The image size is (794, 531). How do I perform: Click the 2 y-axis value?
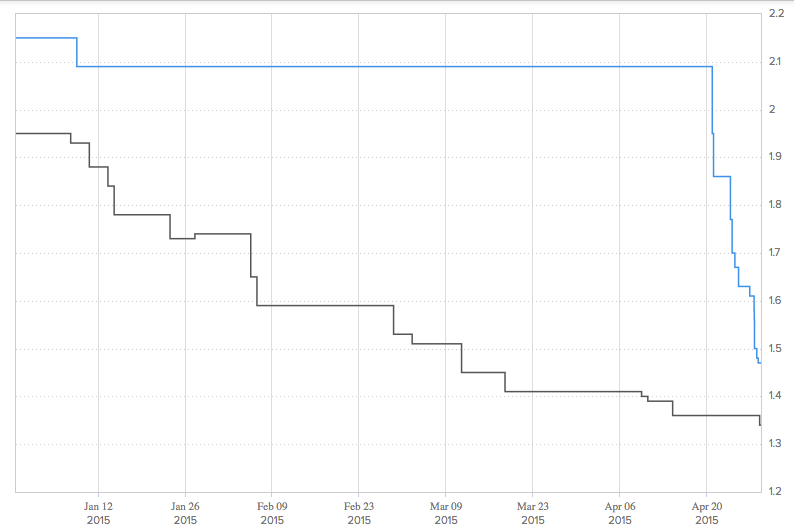point(772,109)
